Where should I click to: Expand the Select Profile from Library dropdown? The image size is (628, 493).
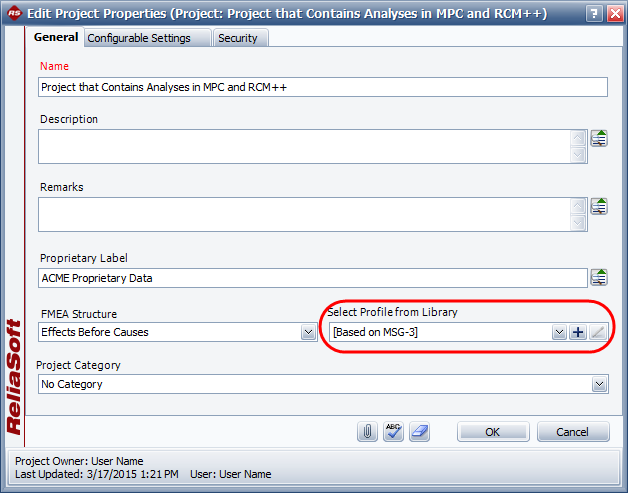pos(559,332)
